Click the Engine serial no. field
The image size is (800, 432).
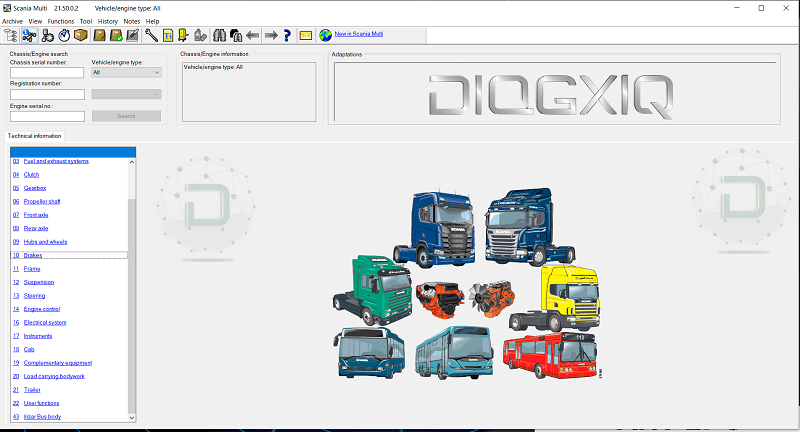(x=47, y=116)
